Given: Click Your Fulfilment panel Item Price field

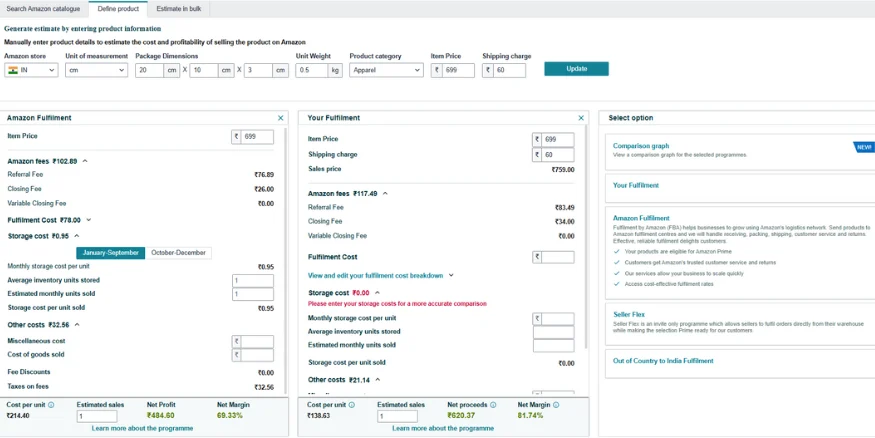Looking at the screenshot, I should [x=557, y=139].
